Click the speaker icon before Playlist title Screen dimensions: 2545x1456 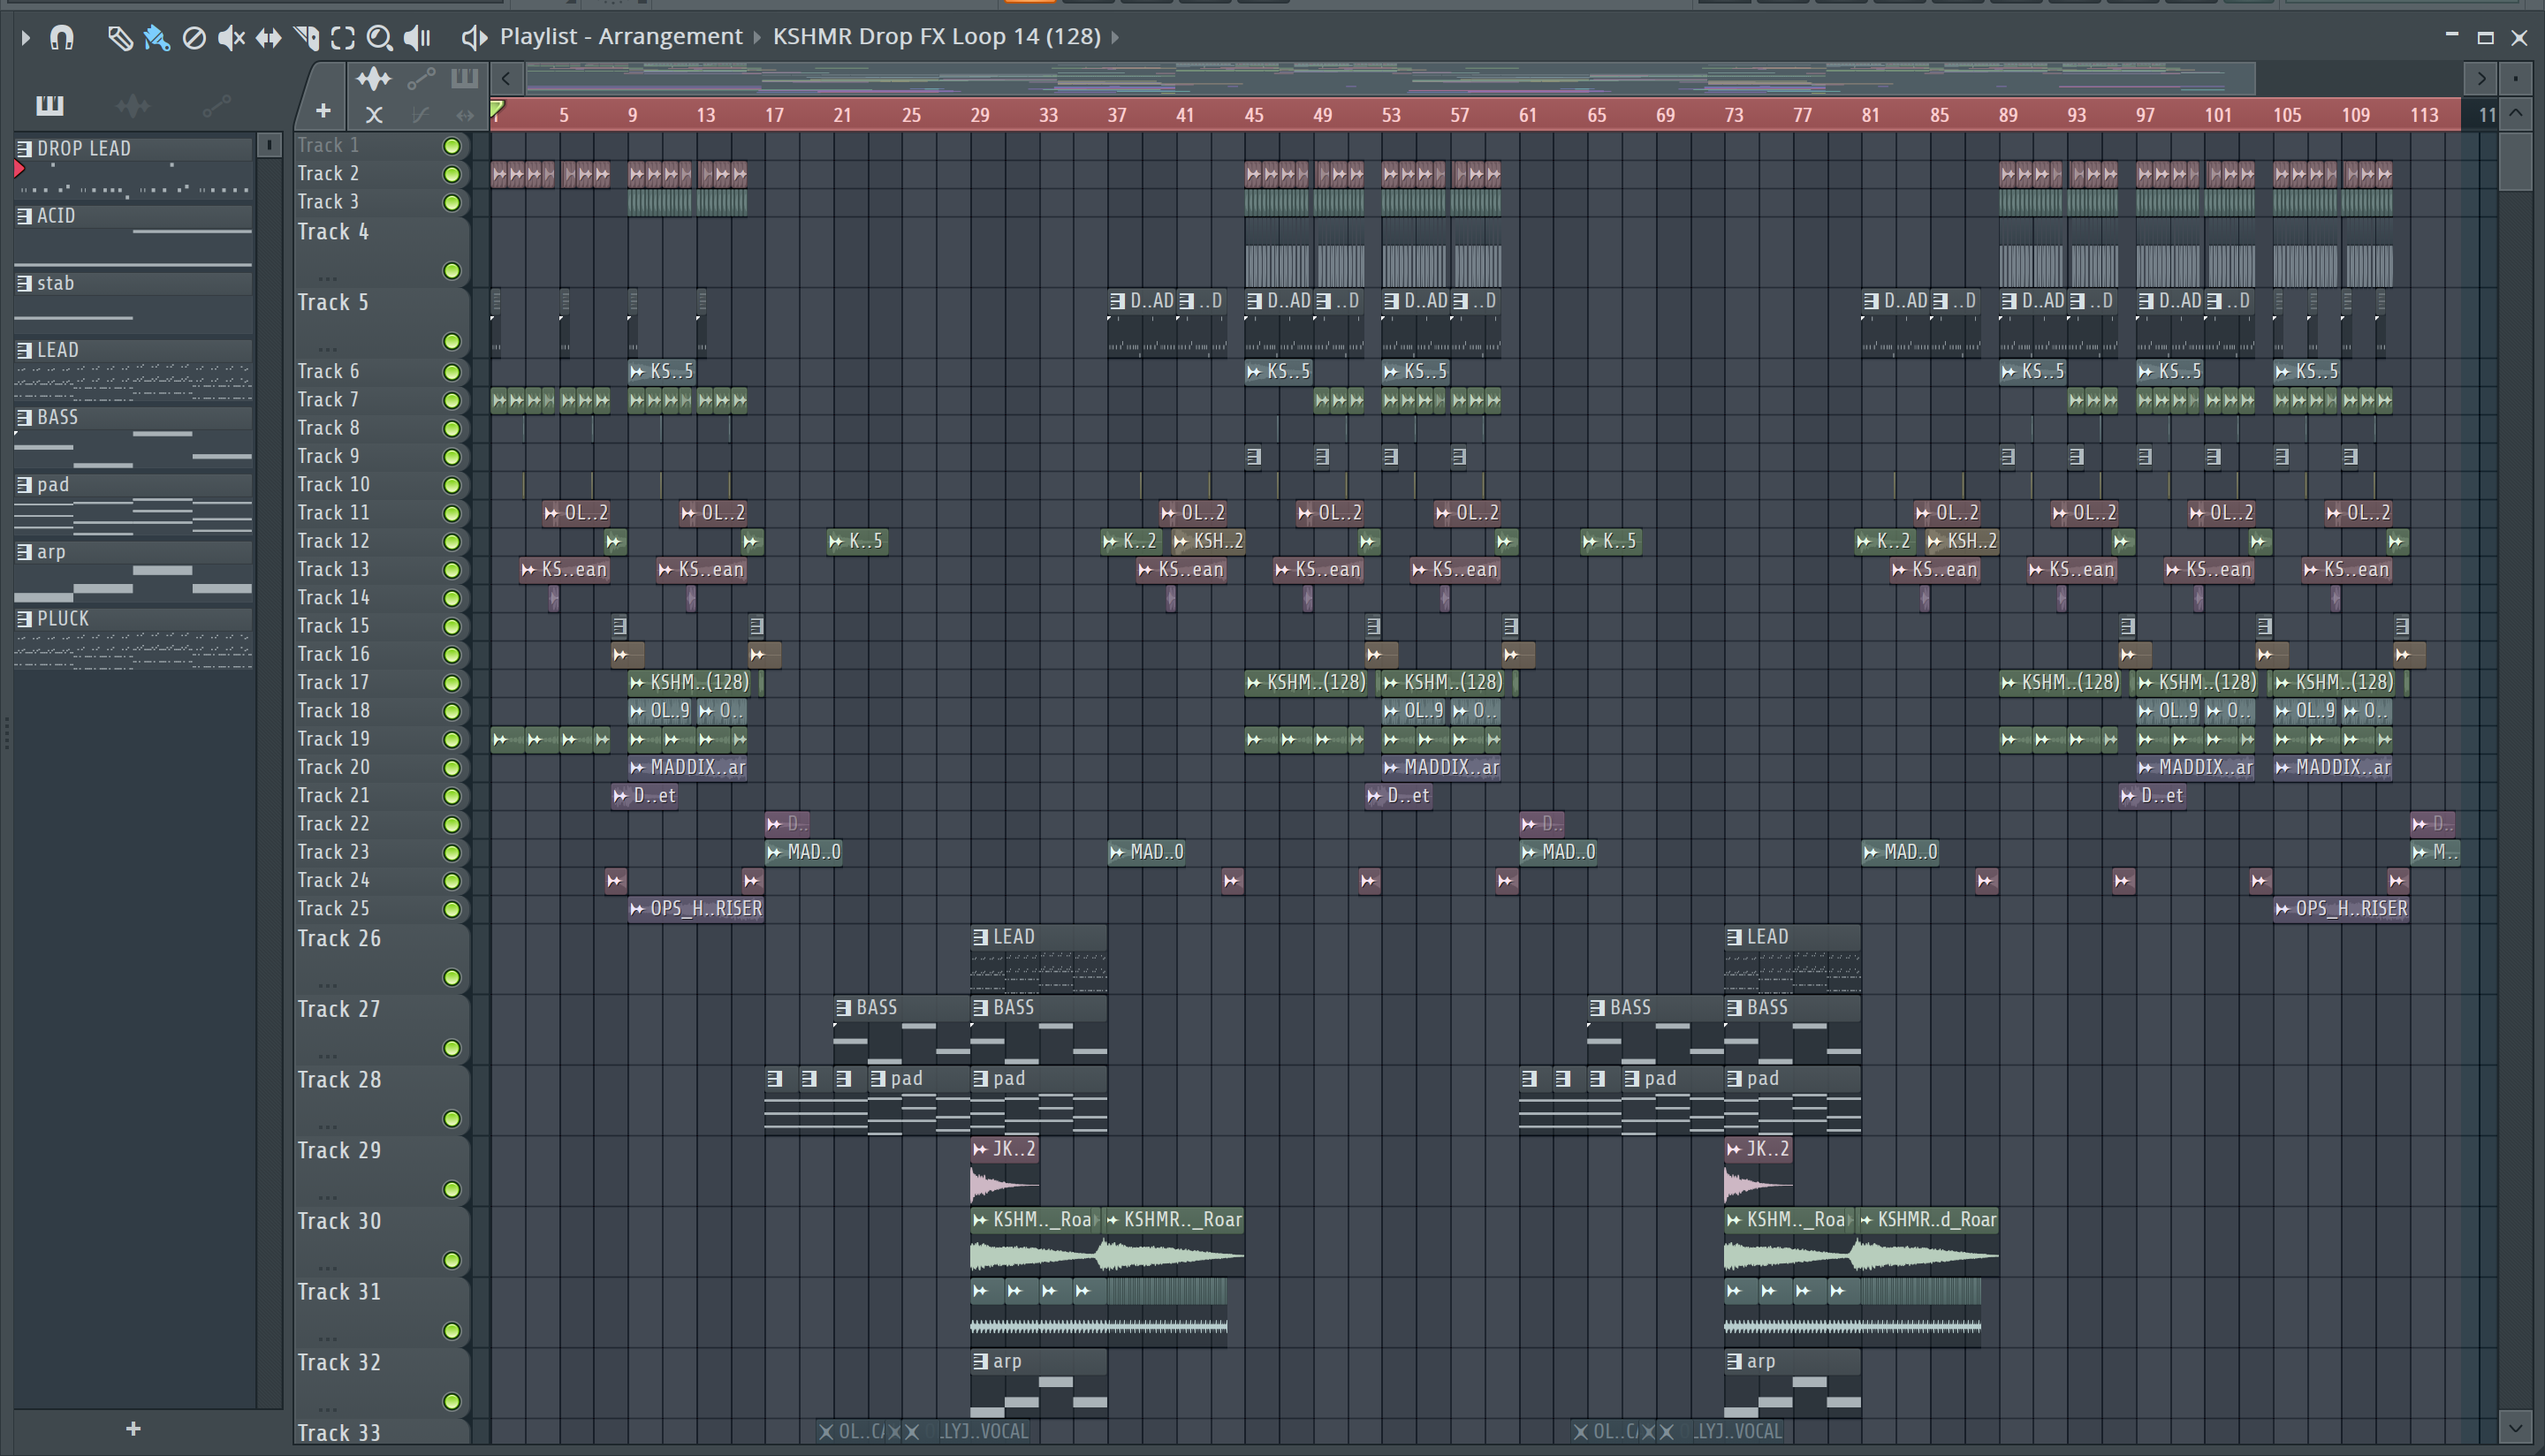click(474, 38)
